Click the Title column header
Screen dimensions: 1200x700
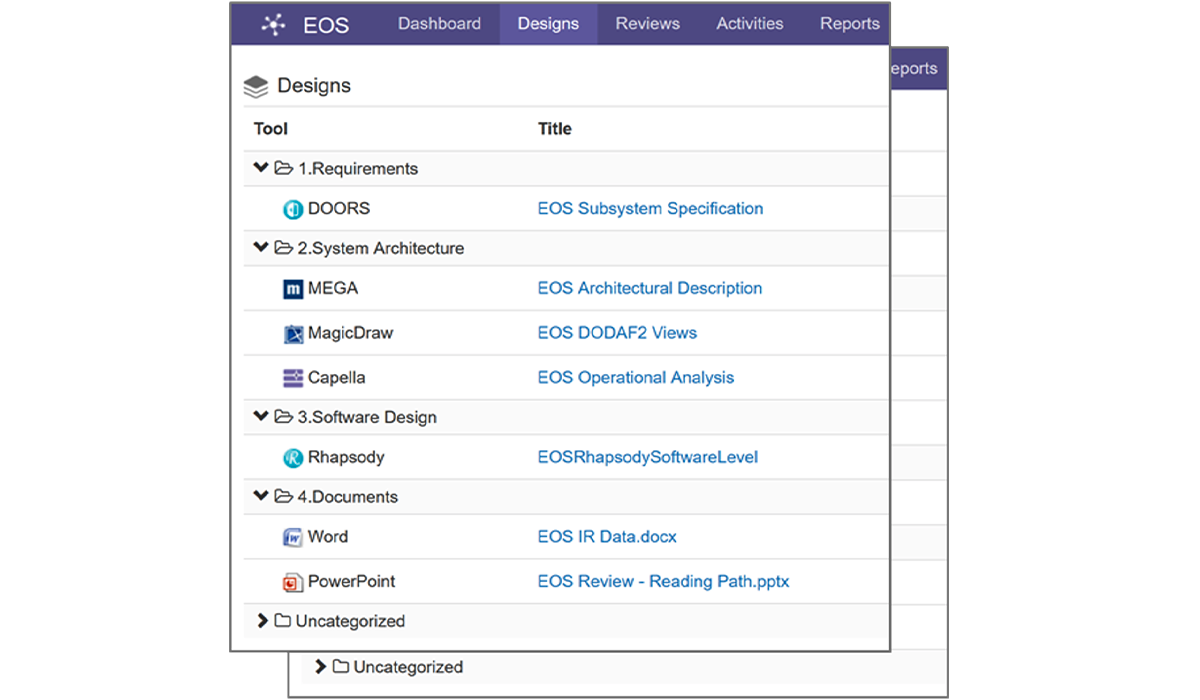[x=555, y=129]
